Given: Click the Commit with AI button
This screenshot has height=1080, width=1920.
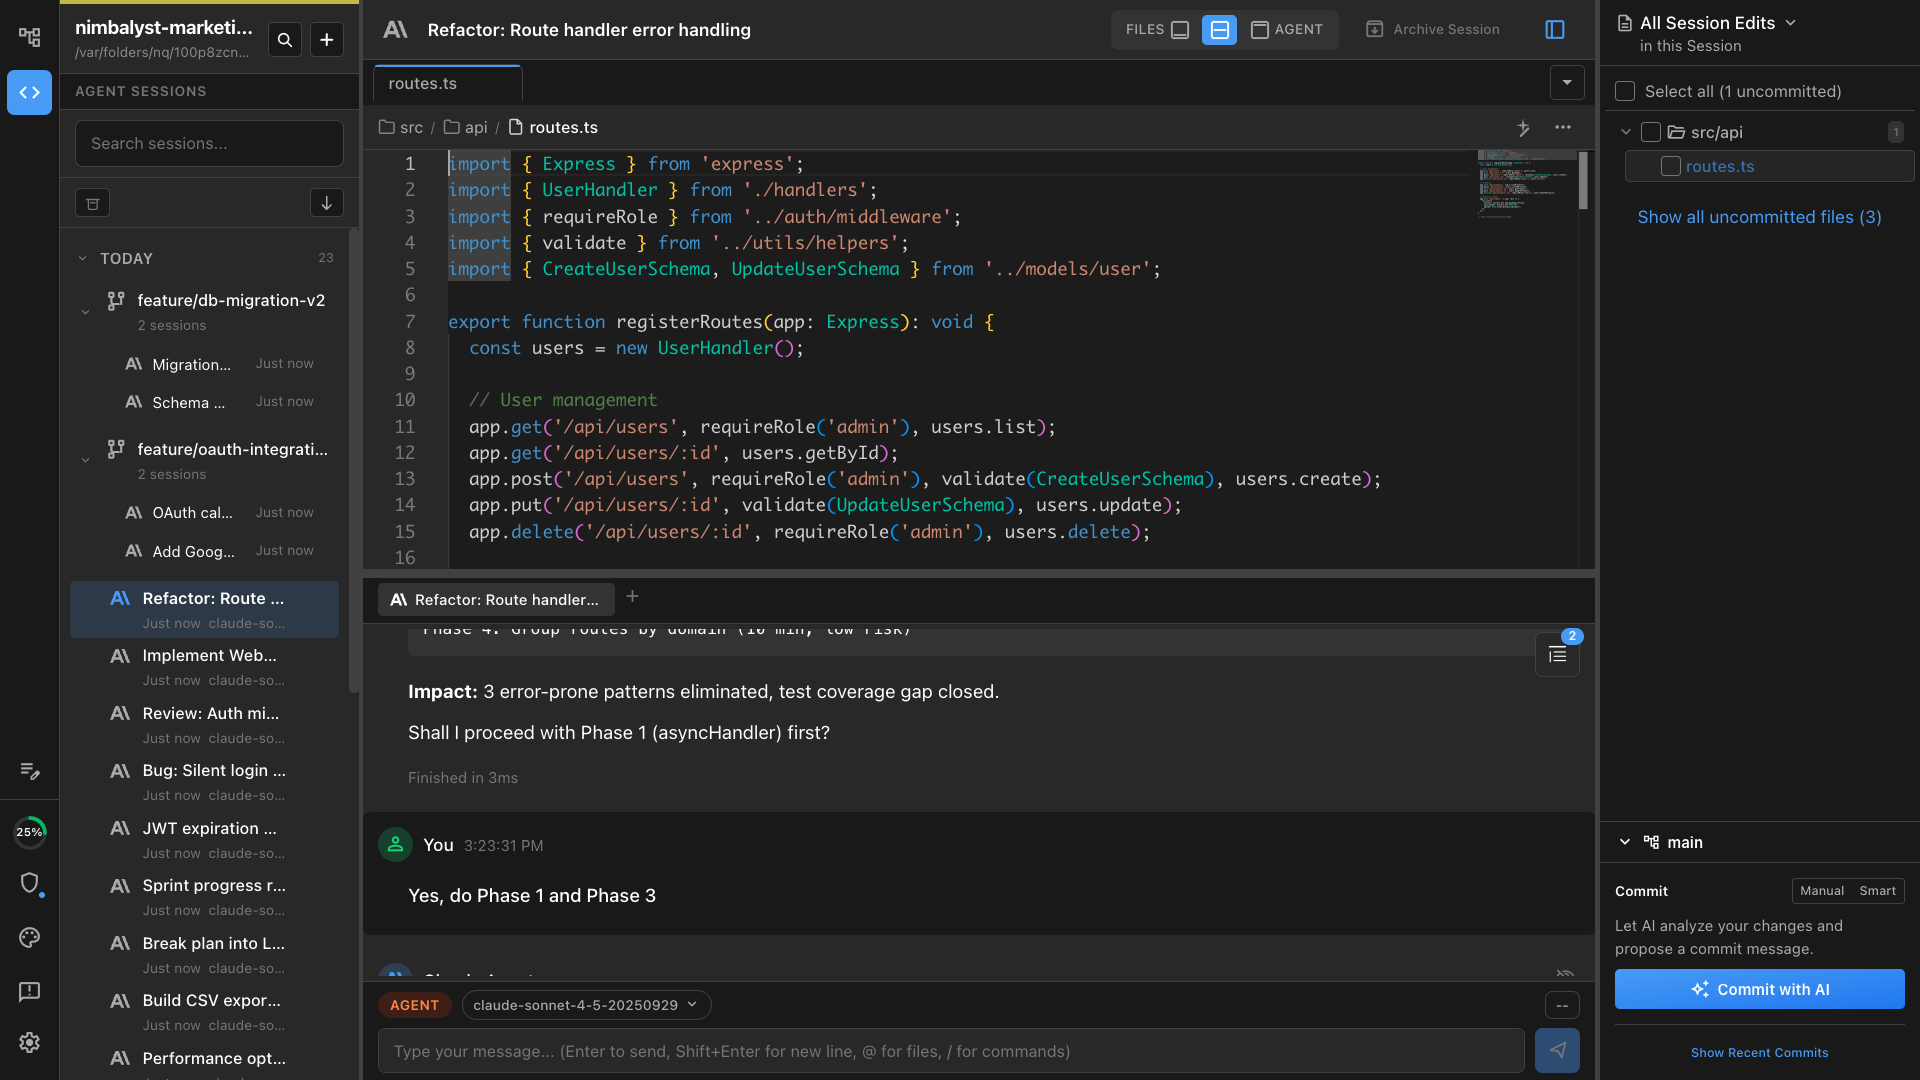Looking at the screenshot, I should tap(1759, 989).
